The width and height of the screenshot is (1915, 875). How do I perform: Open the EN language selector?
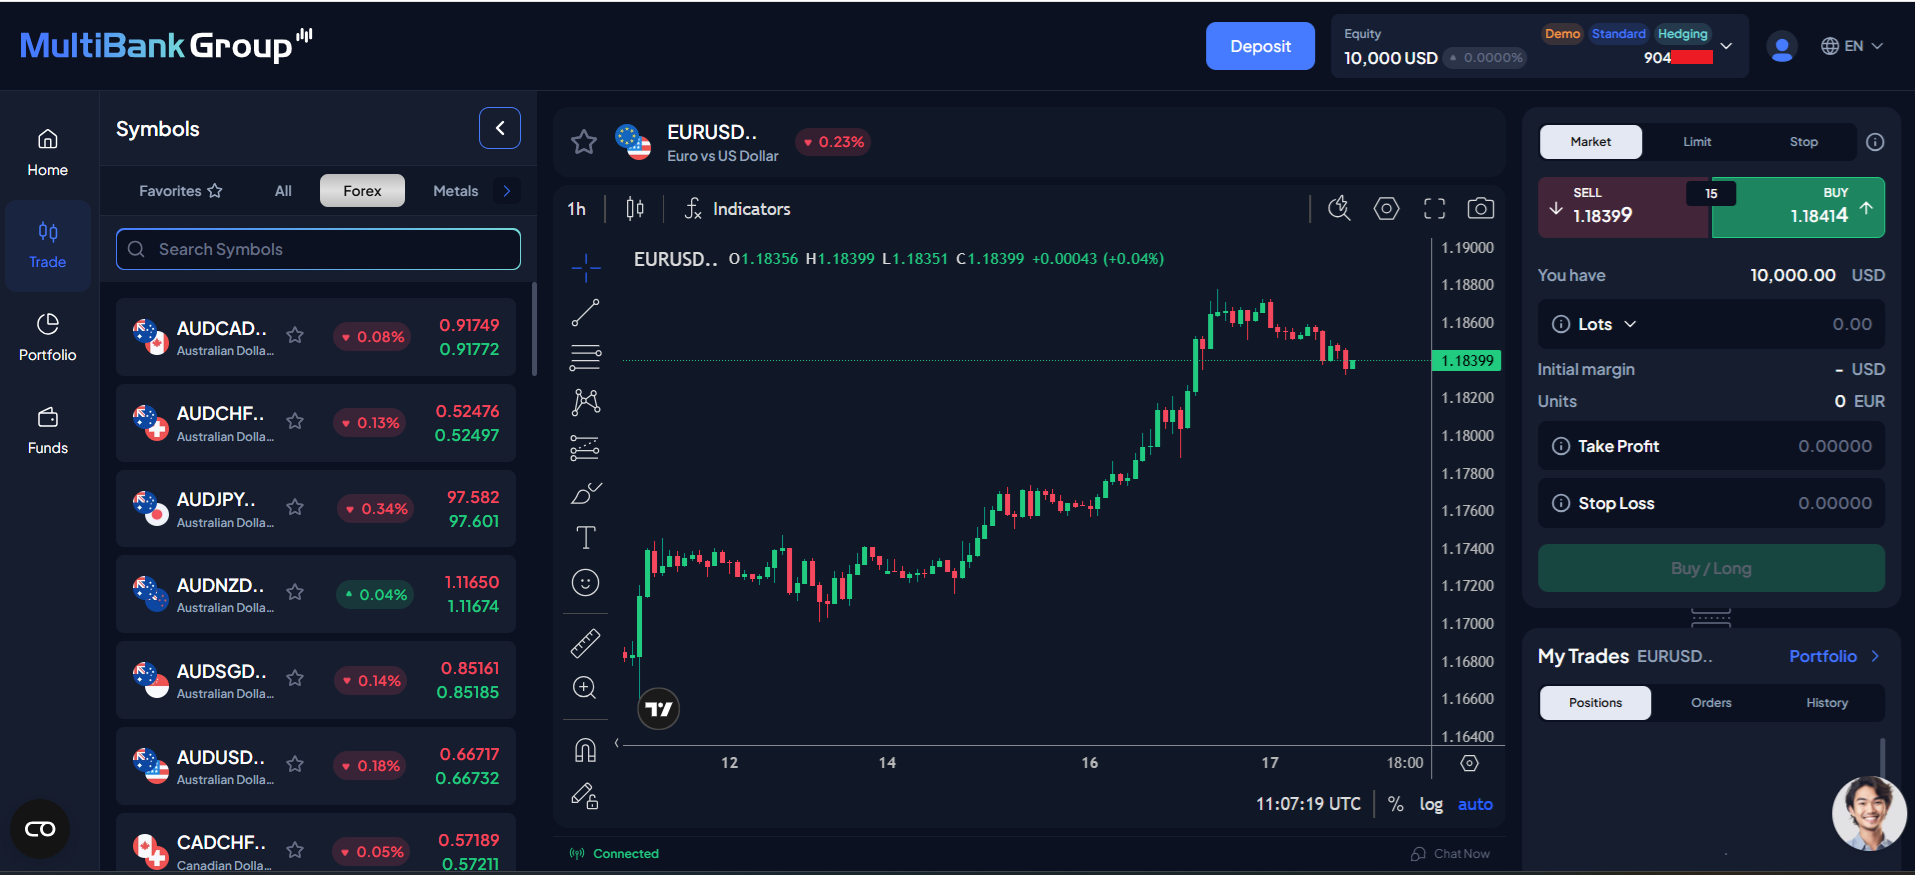1851,46
